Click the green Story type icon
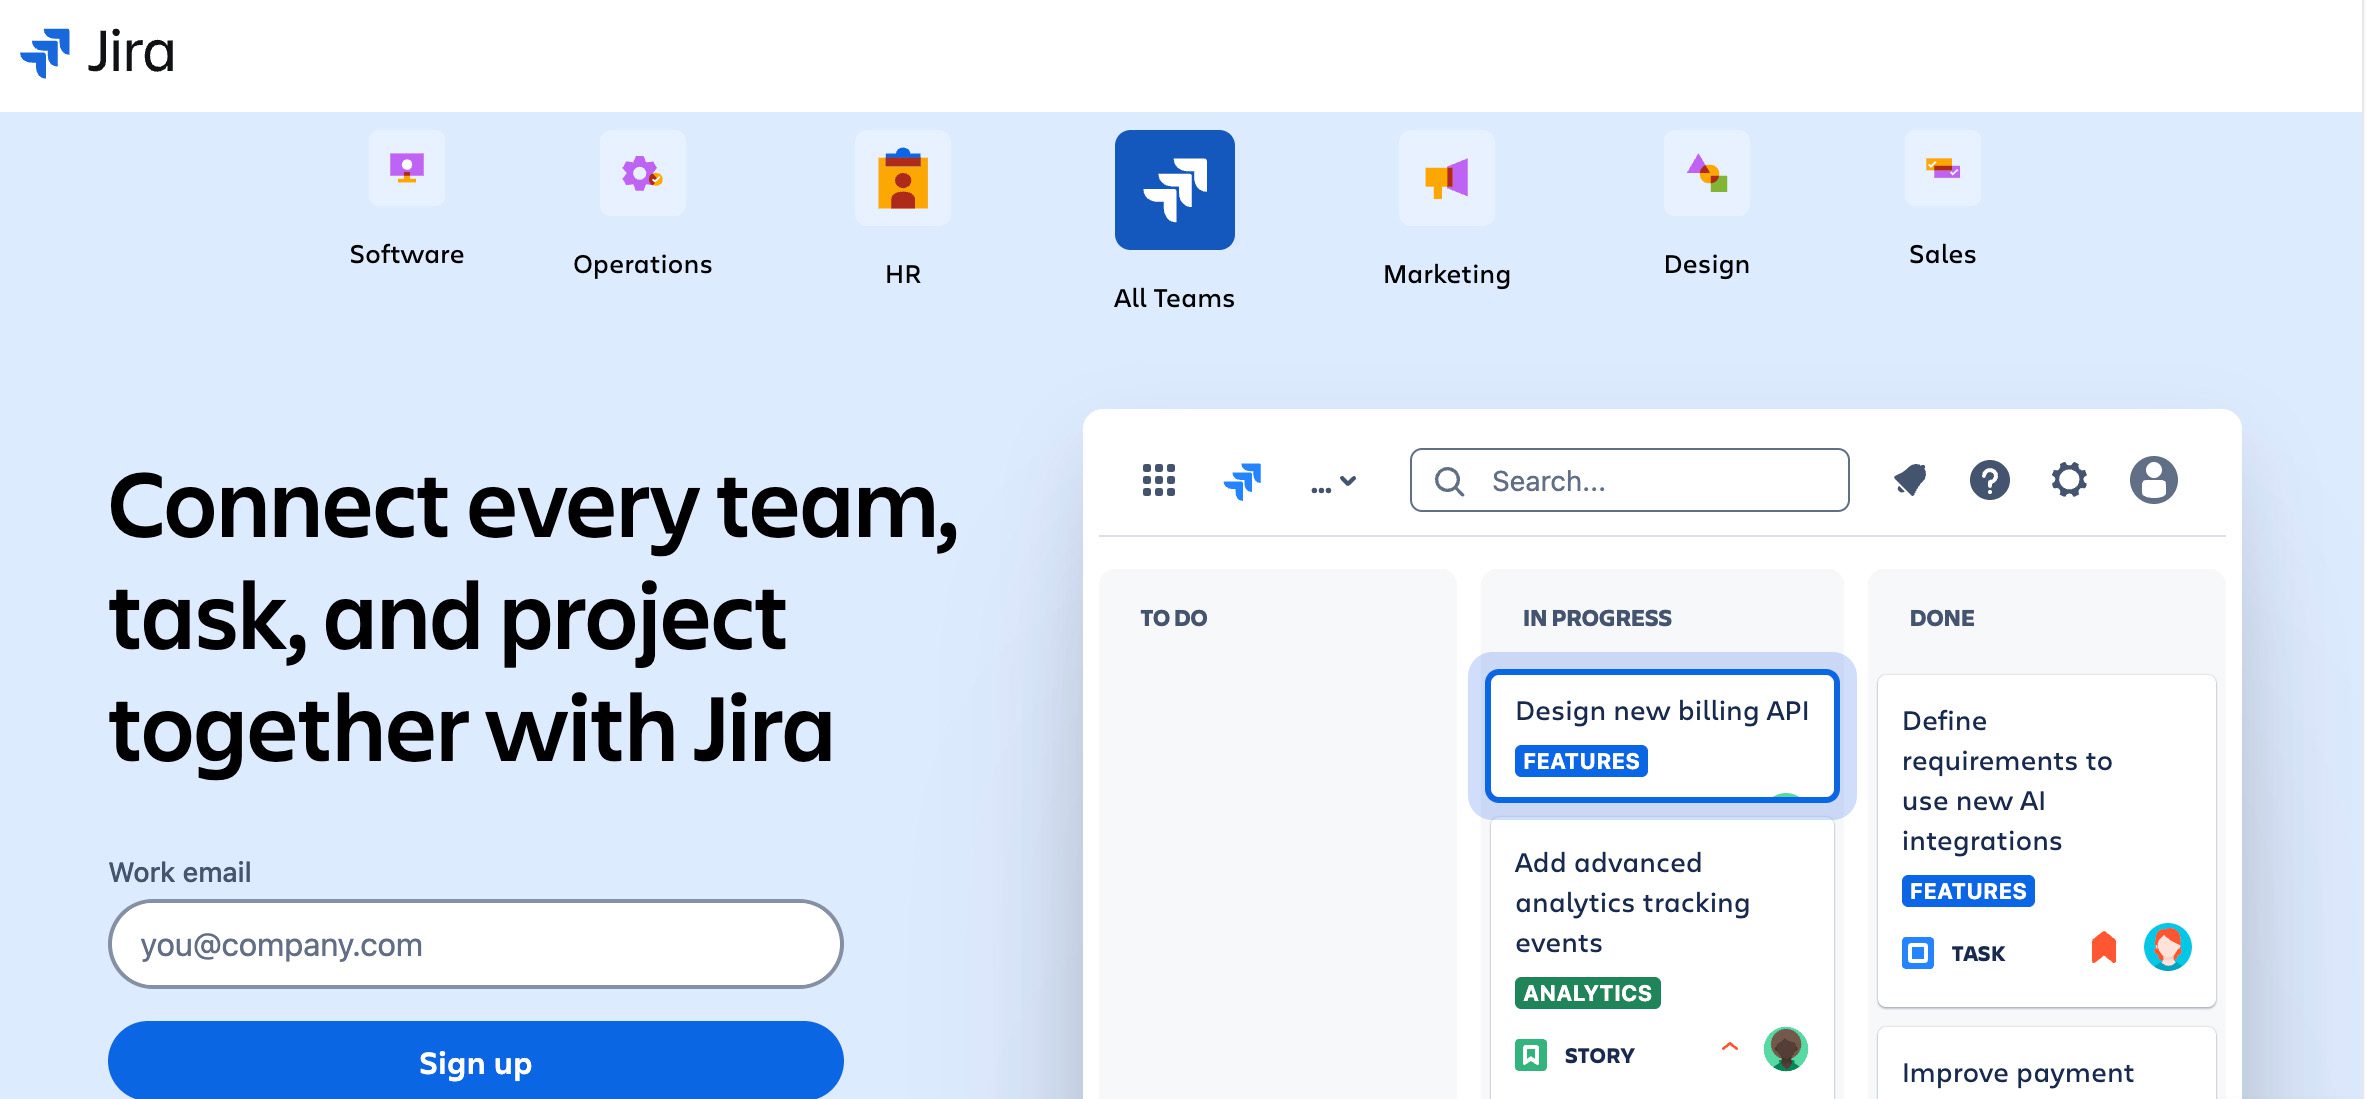2366x1099 pixels. [1531, 1055]
